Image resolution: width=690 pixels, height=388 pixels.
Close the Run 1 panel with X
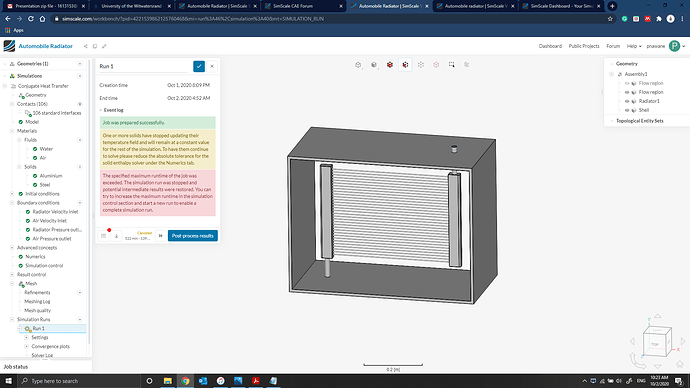click(x=212, y=66)
